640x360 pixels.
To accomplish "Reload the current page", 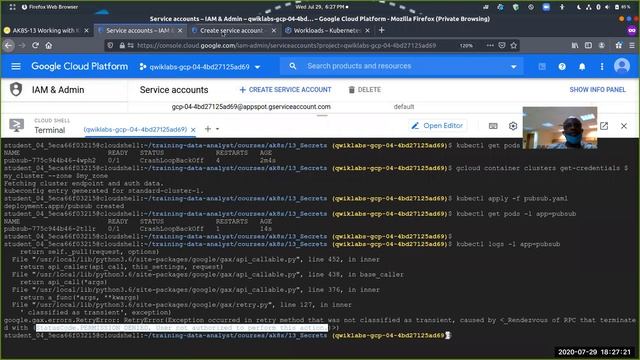I will [x=36, y=45].
